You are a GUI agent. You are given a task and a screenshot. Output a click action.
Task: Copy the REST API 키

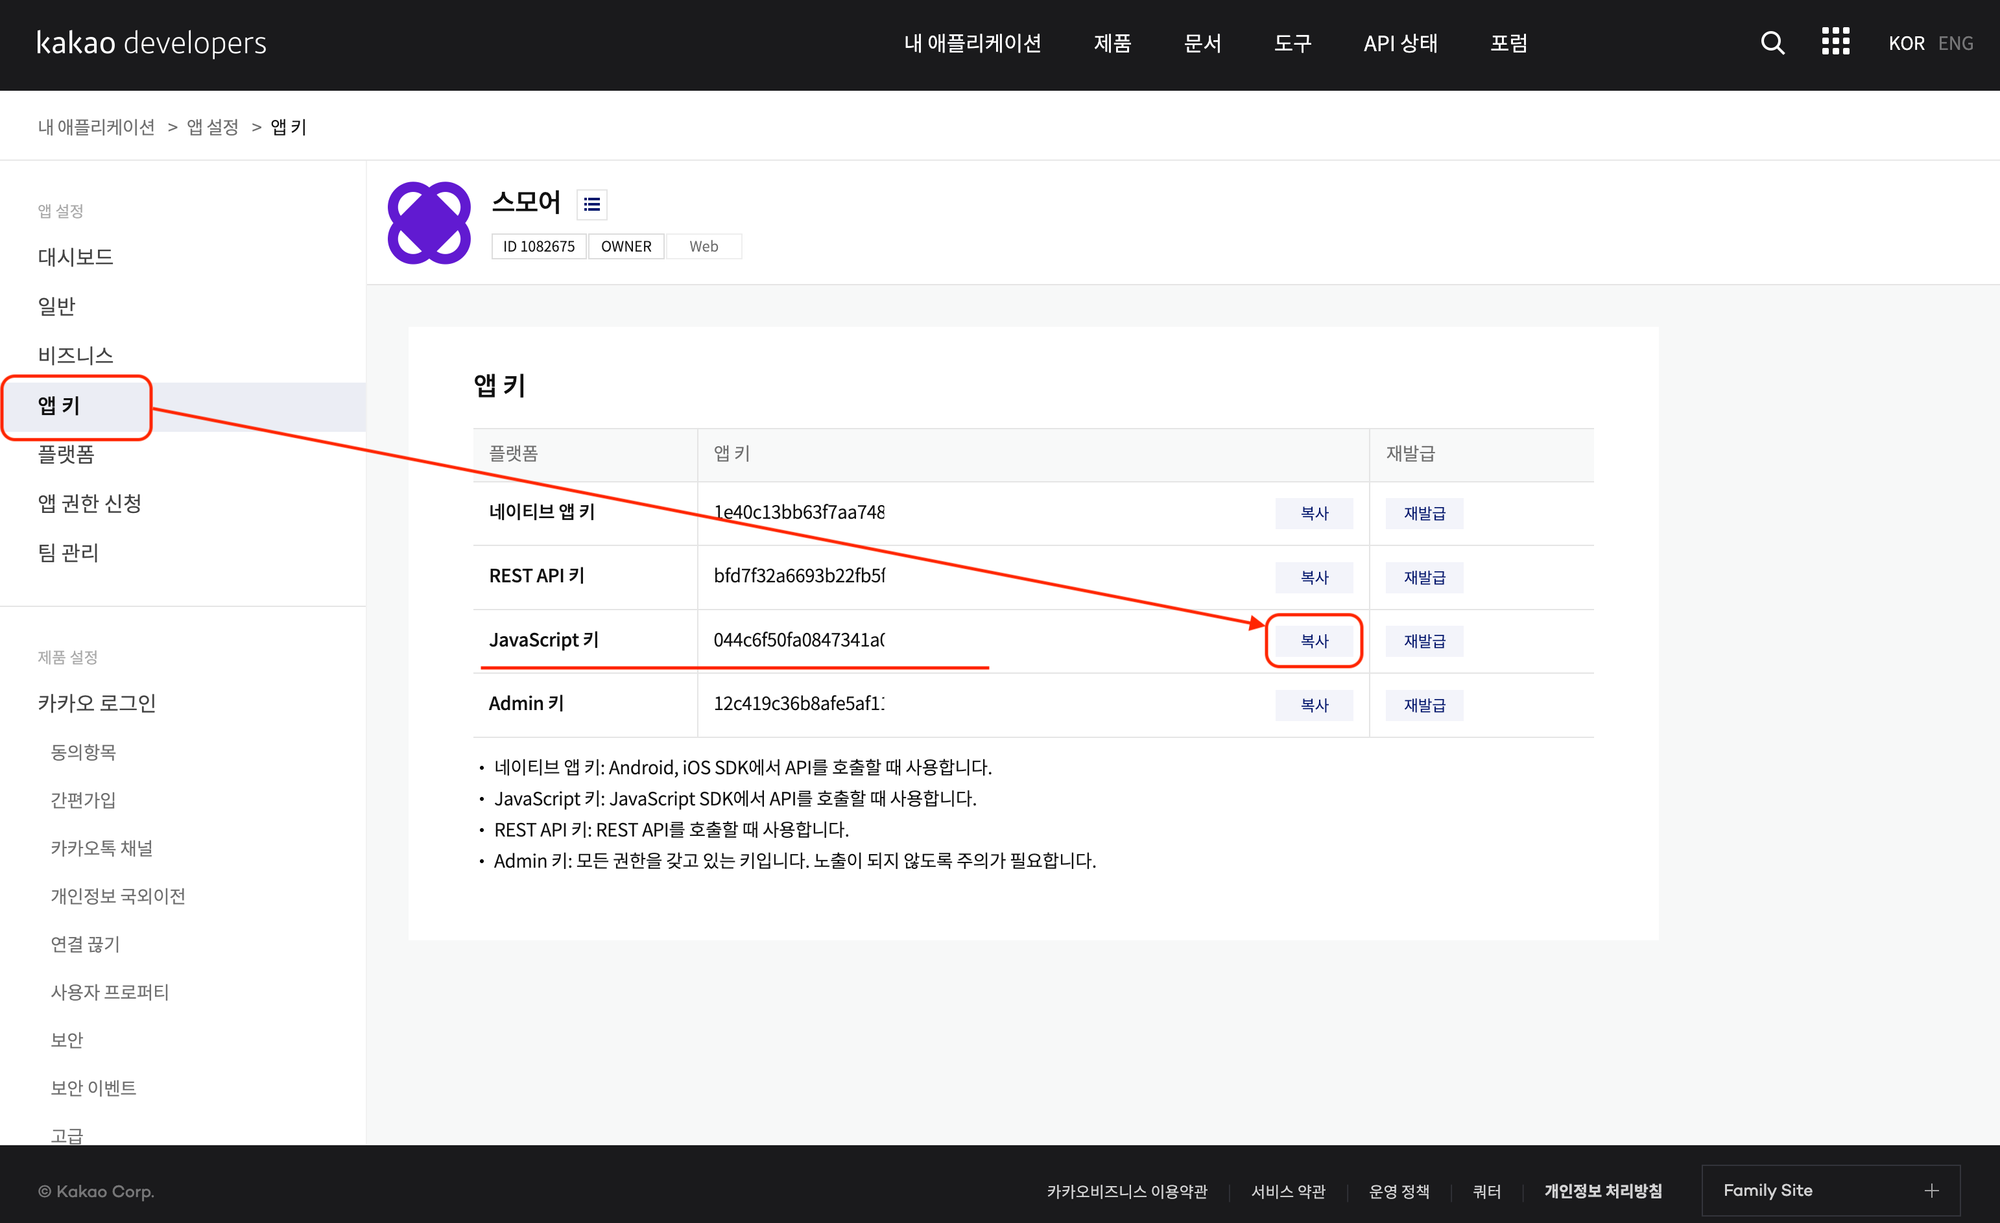(x=1314, y=577)
